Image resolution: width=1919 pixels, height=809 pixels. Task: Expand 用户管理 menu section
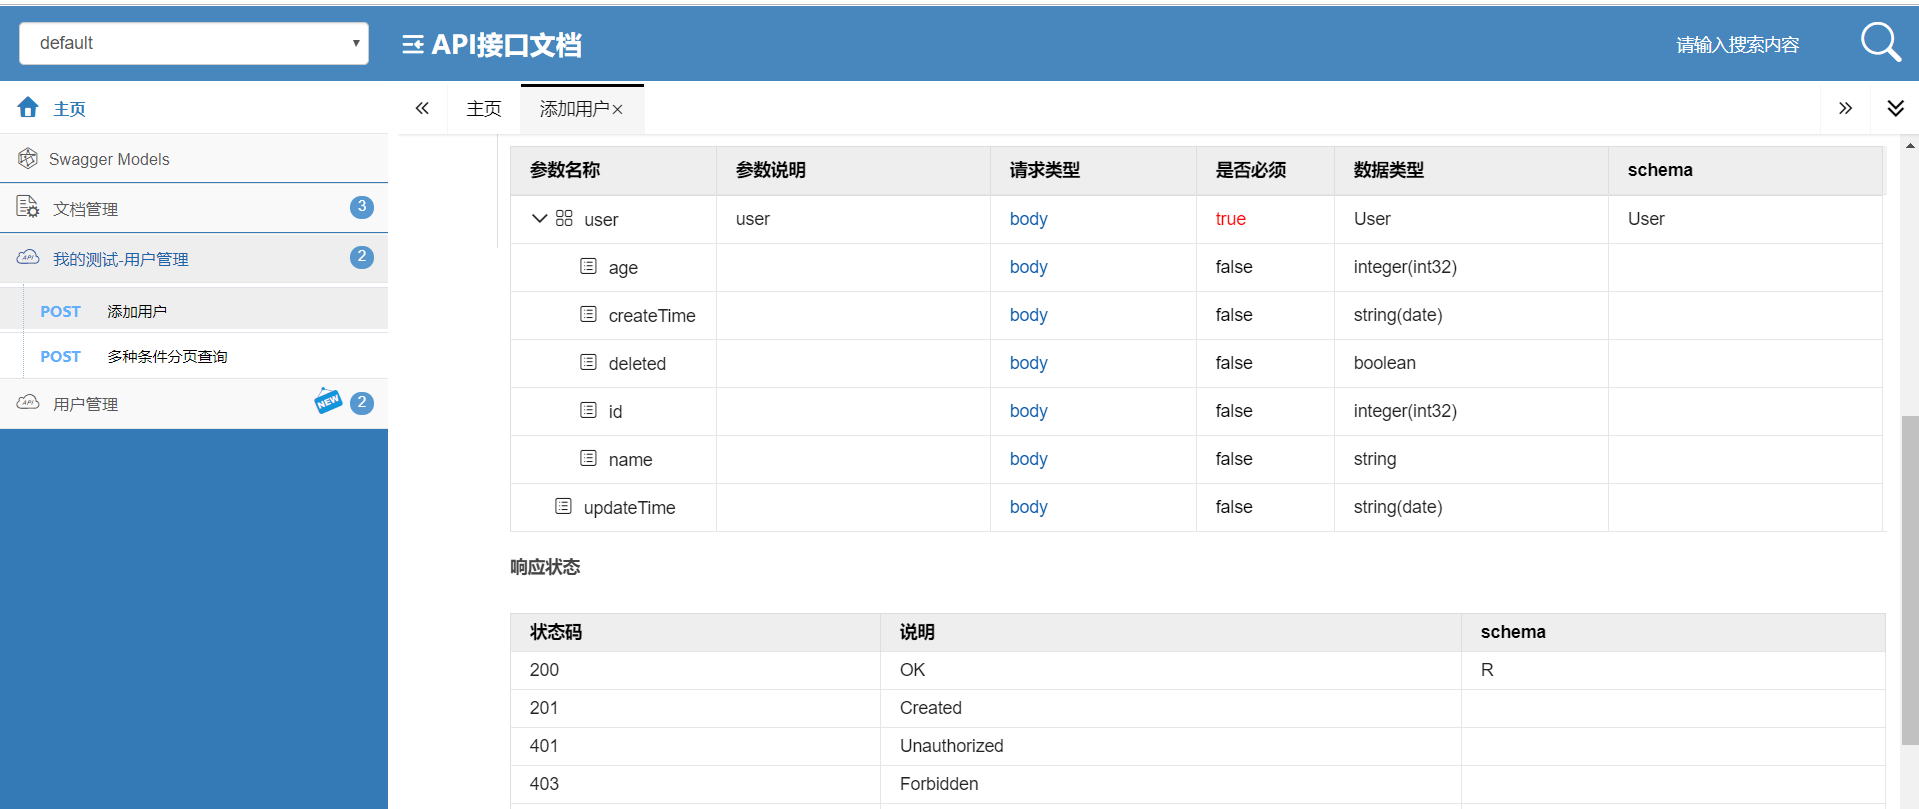[194, 404]
